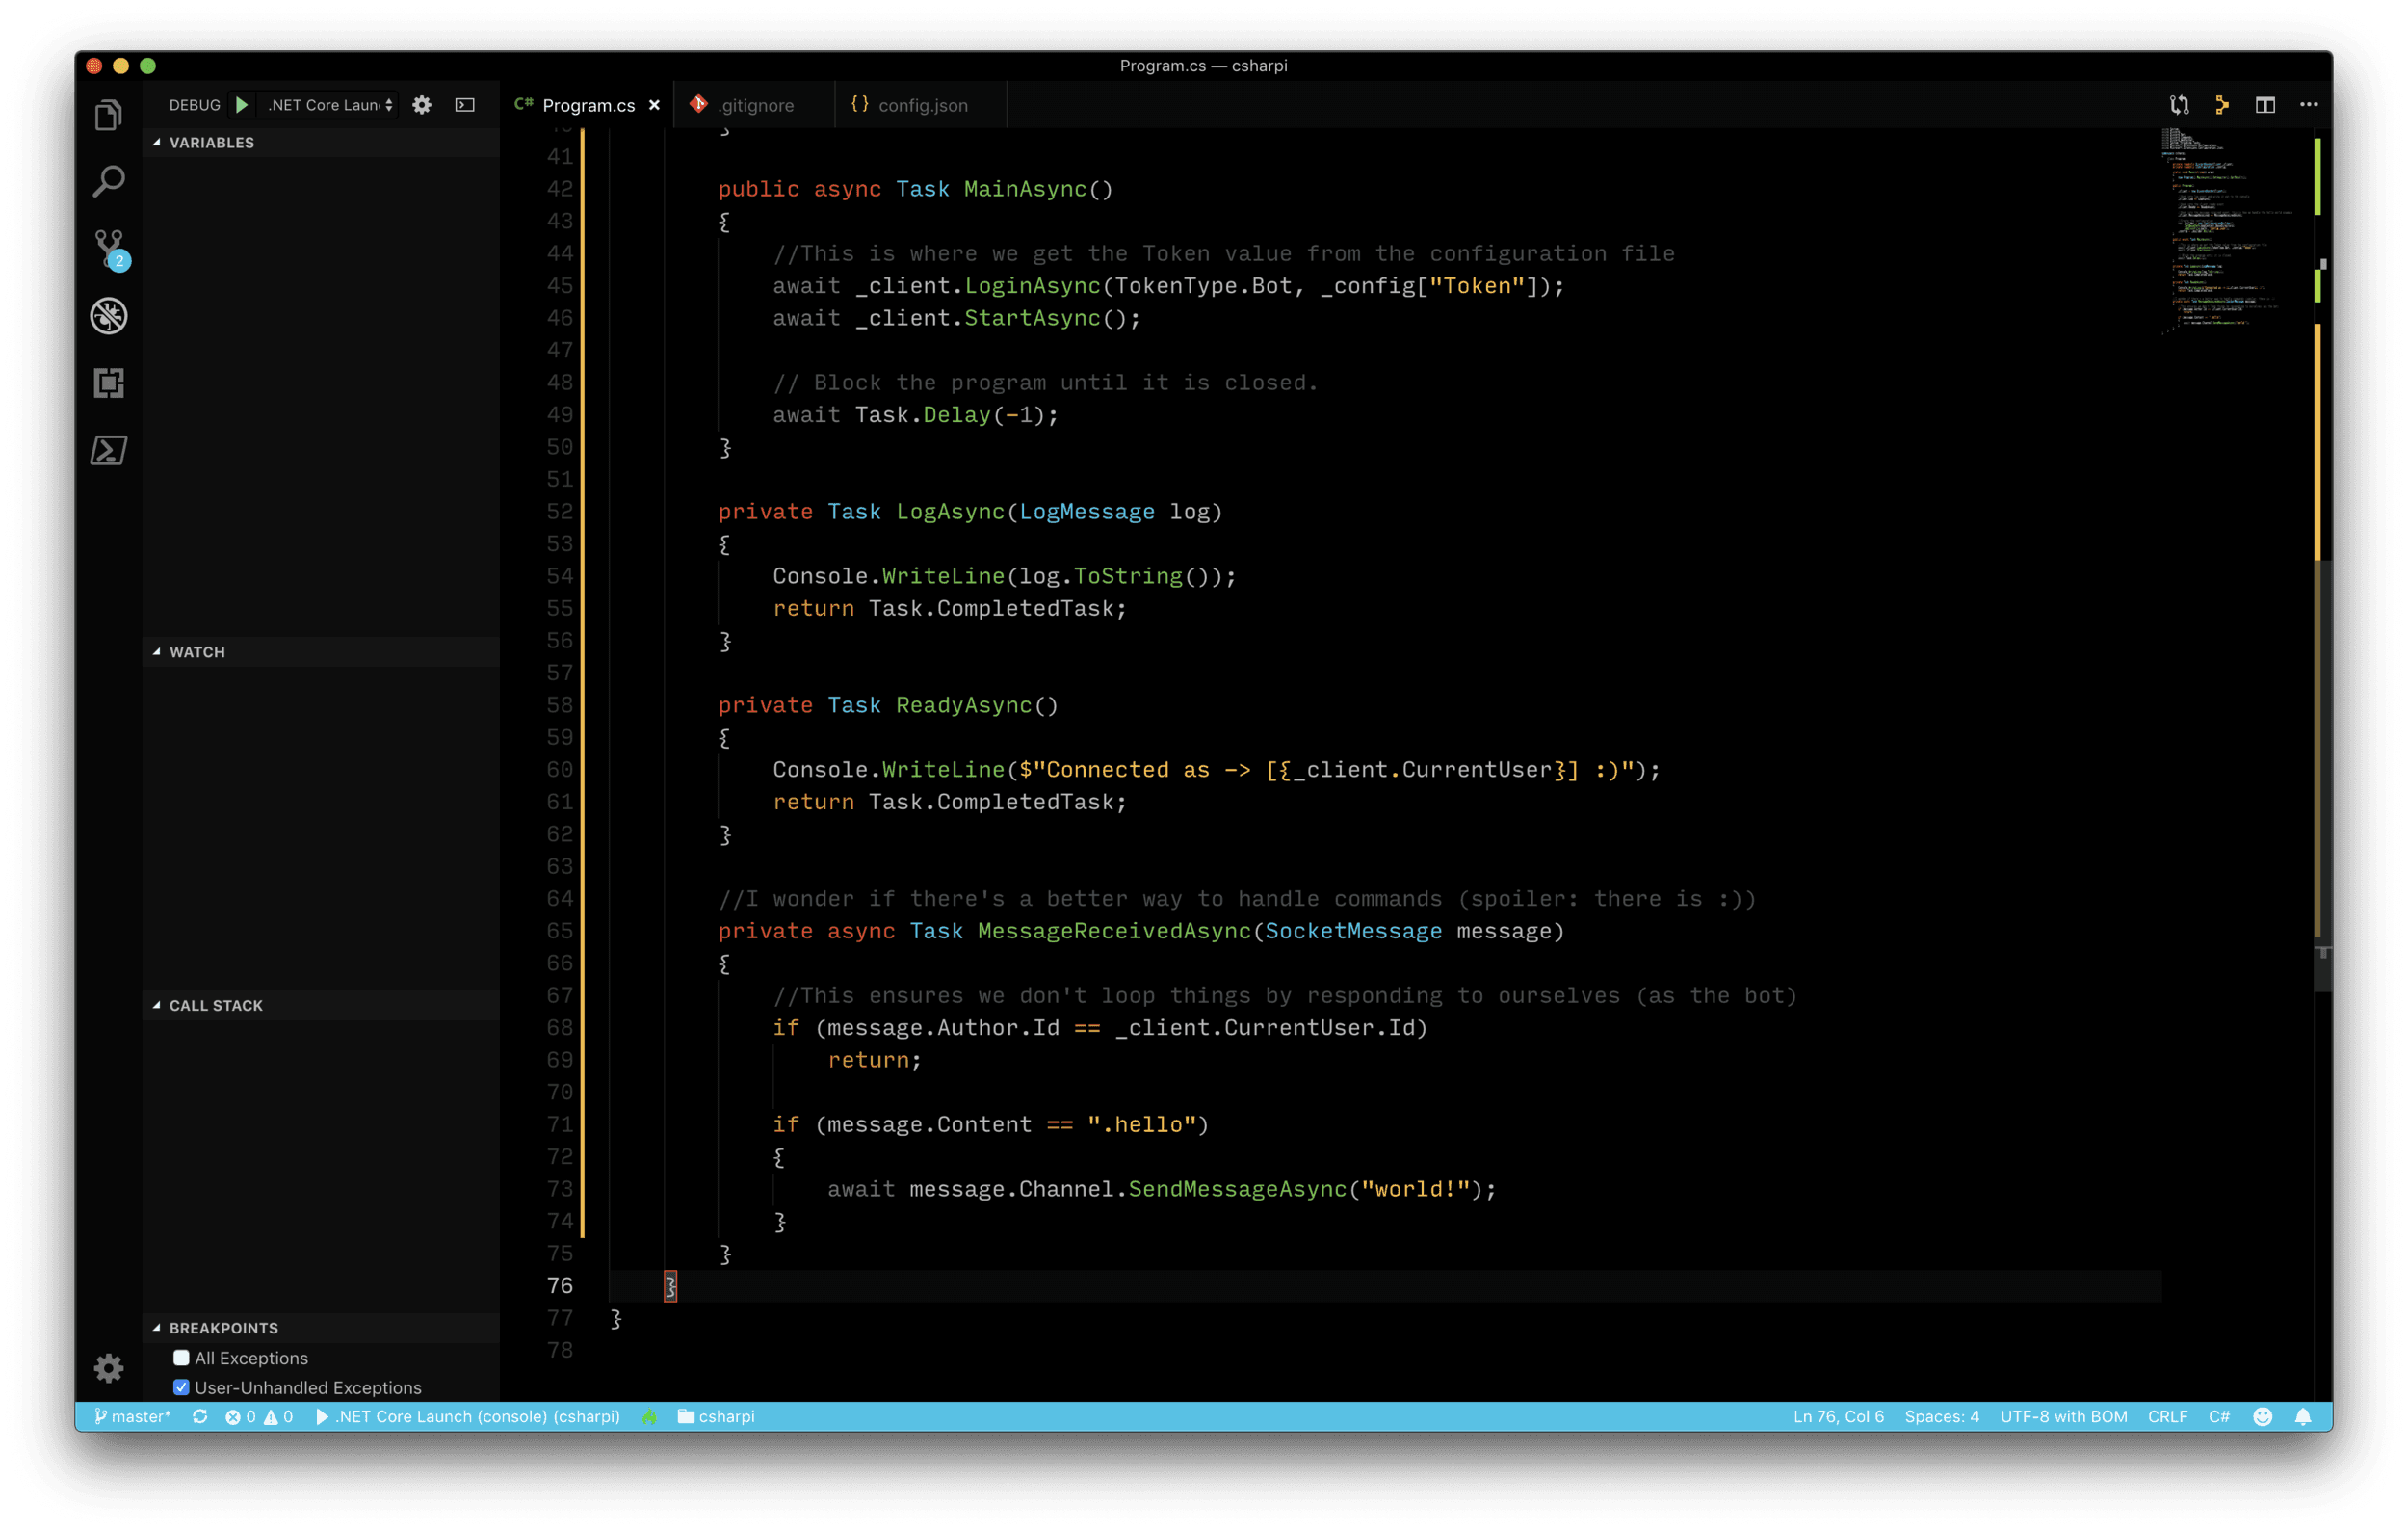Click the split editor icon
Screen dimensions: 2408x1531
click(x=2265, y=104)
